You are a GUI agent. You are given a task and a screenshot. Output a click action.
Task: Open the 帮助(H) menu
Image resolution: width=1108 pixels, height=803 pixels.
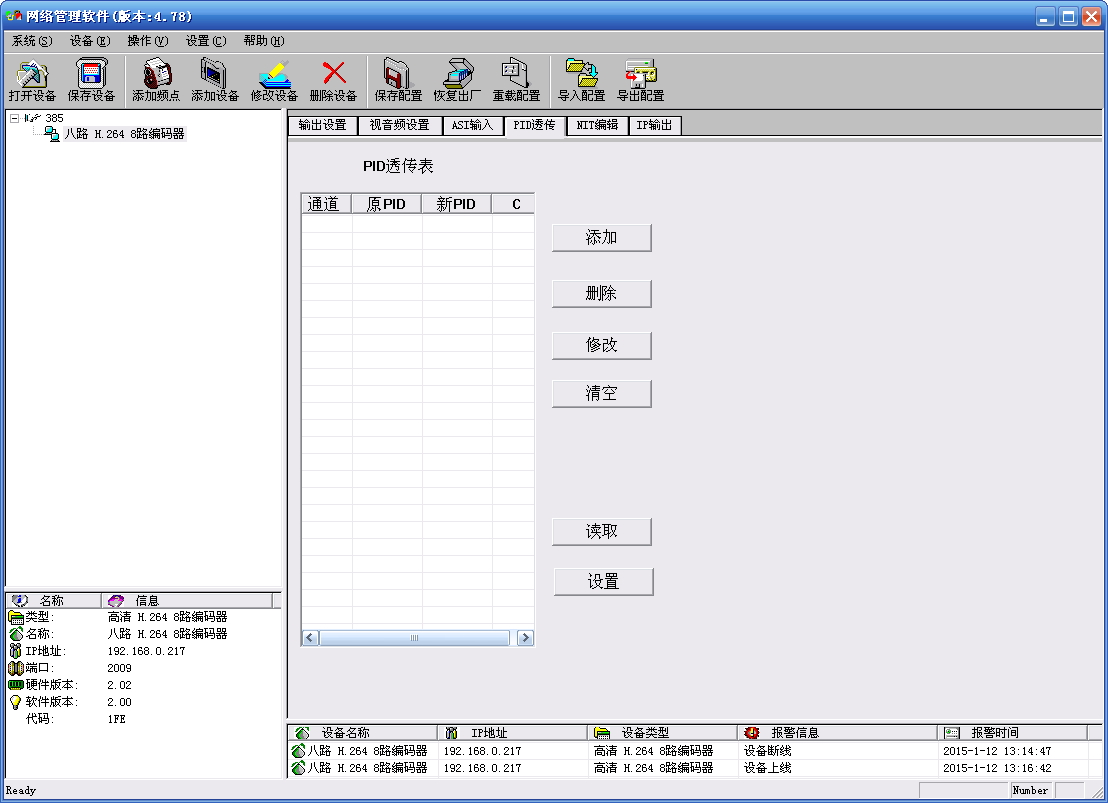(x=263, y=41)
